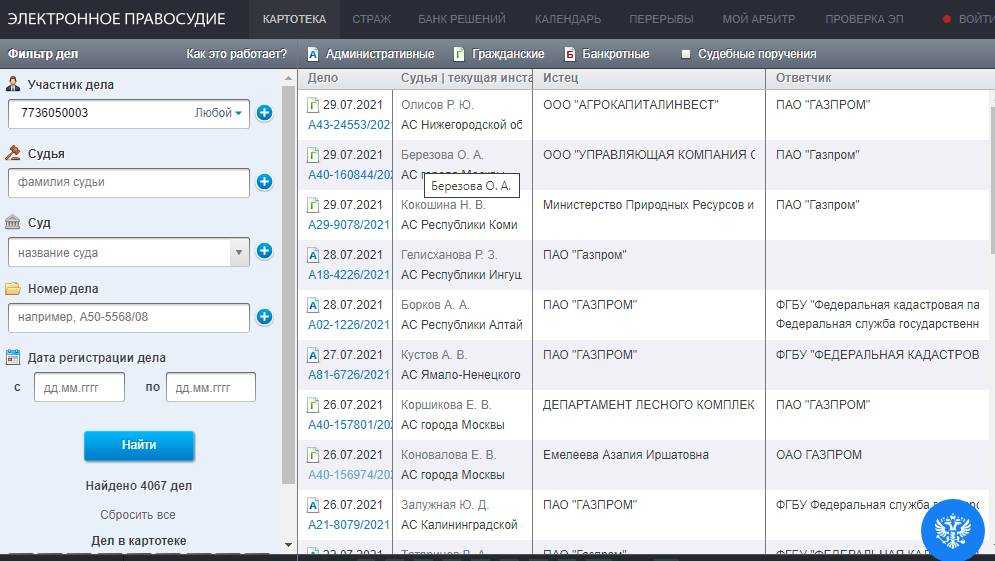This screenshot has height=561, width=995.
Task: Add another case number with plus icon
Action: 265,317
